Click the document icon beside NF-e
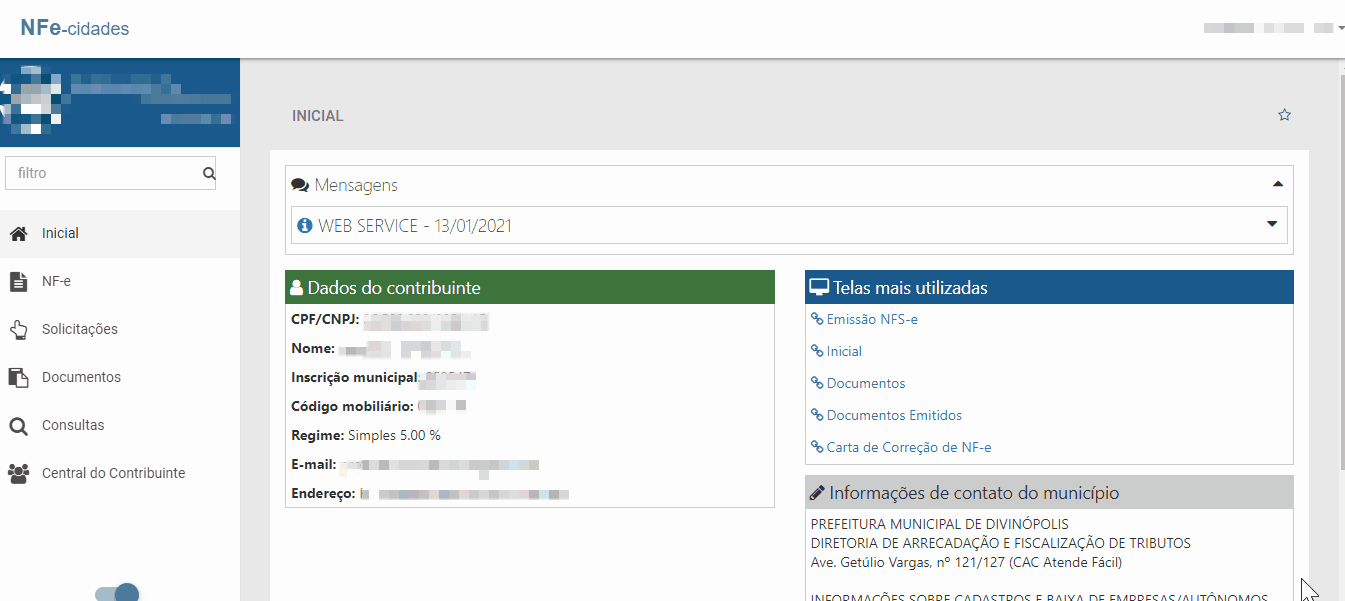The image size is (1345, 601). [x=18, y=281]
